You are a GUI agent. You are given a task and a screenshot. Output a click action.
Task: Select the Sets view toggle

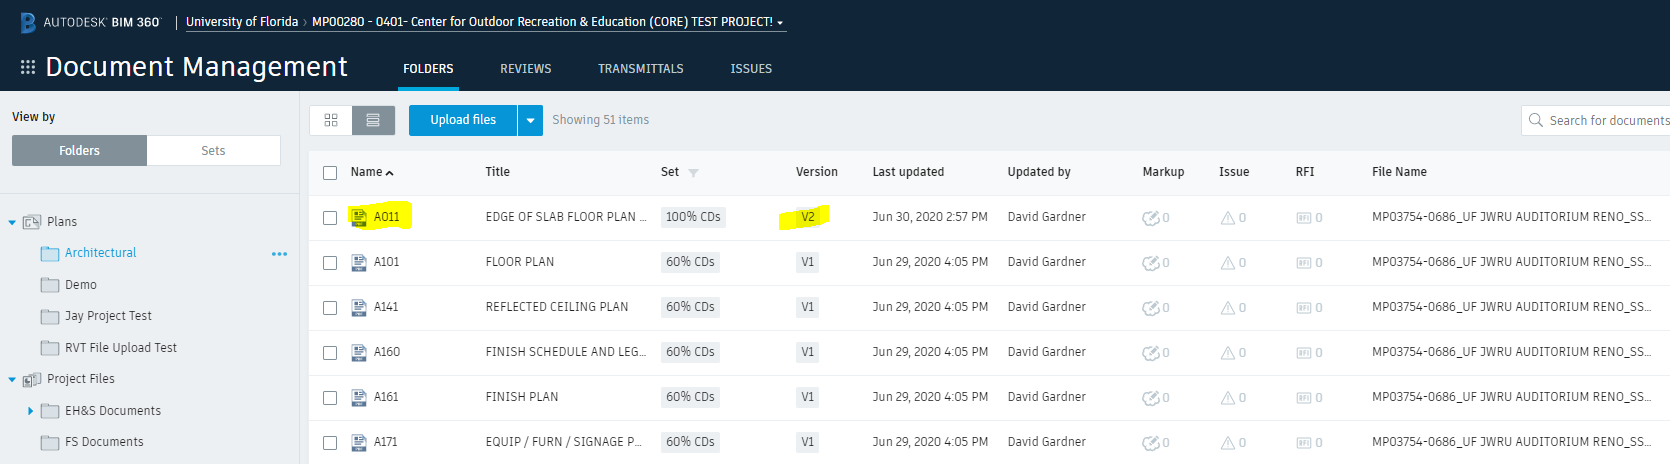click(213, 151)
